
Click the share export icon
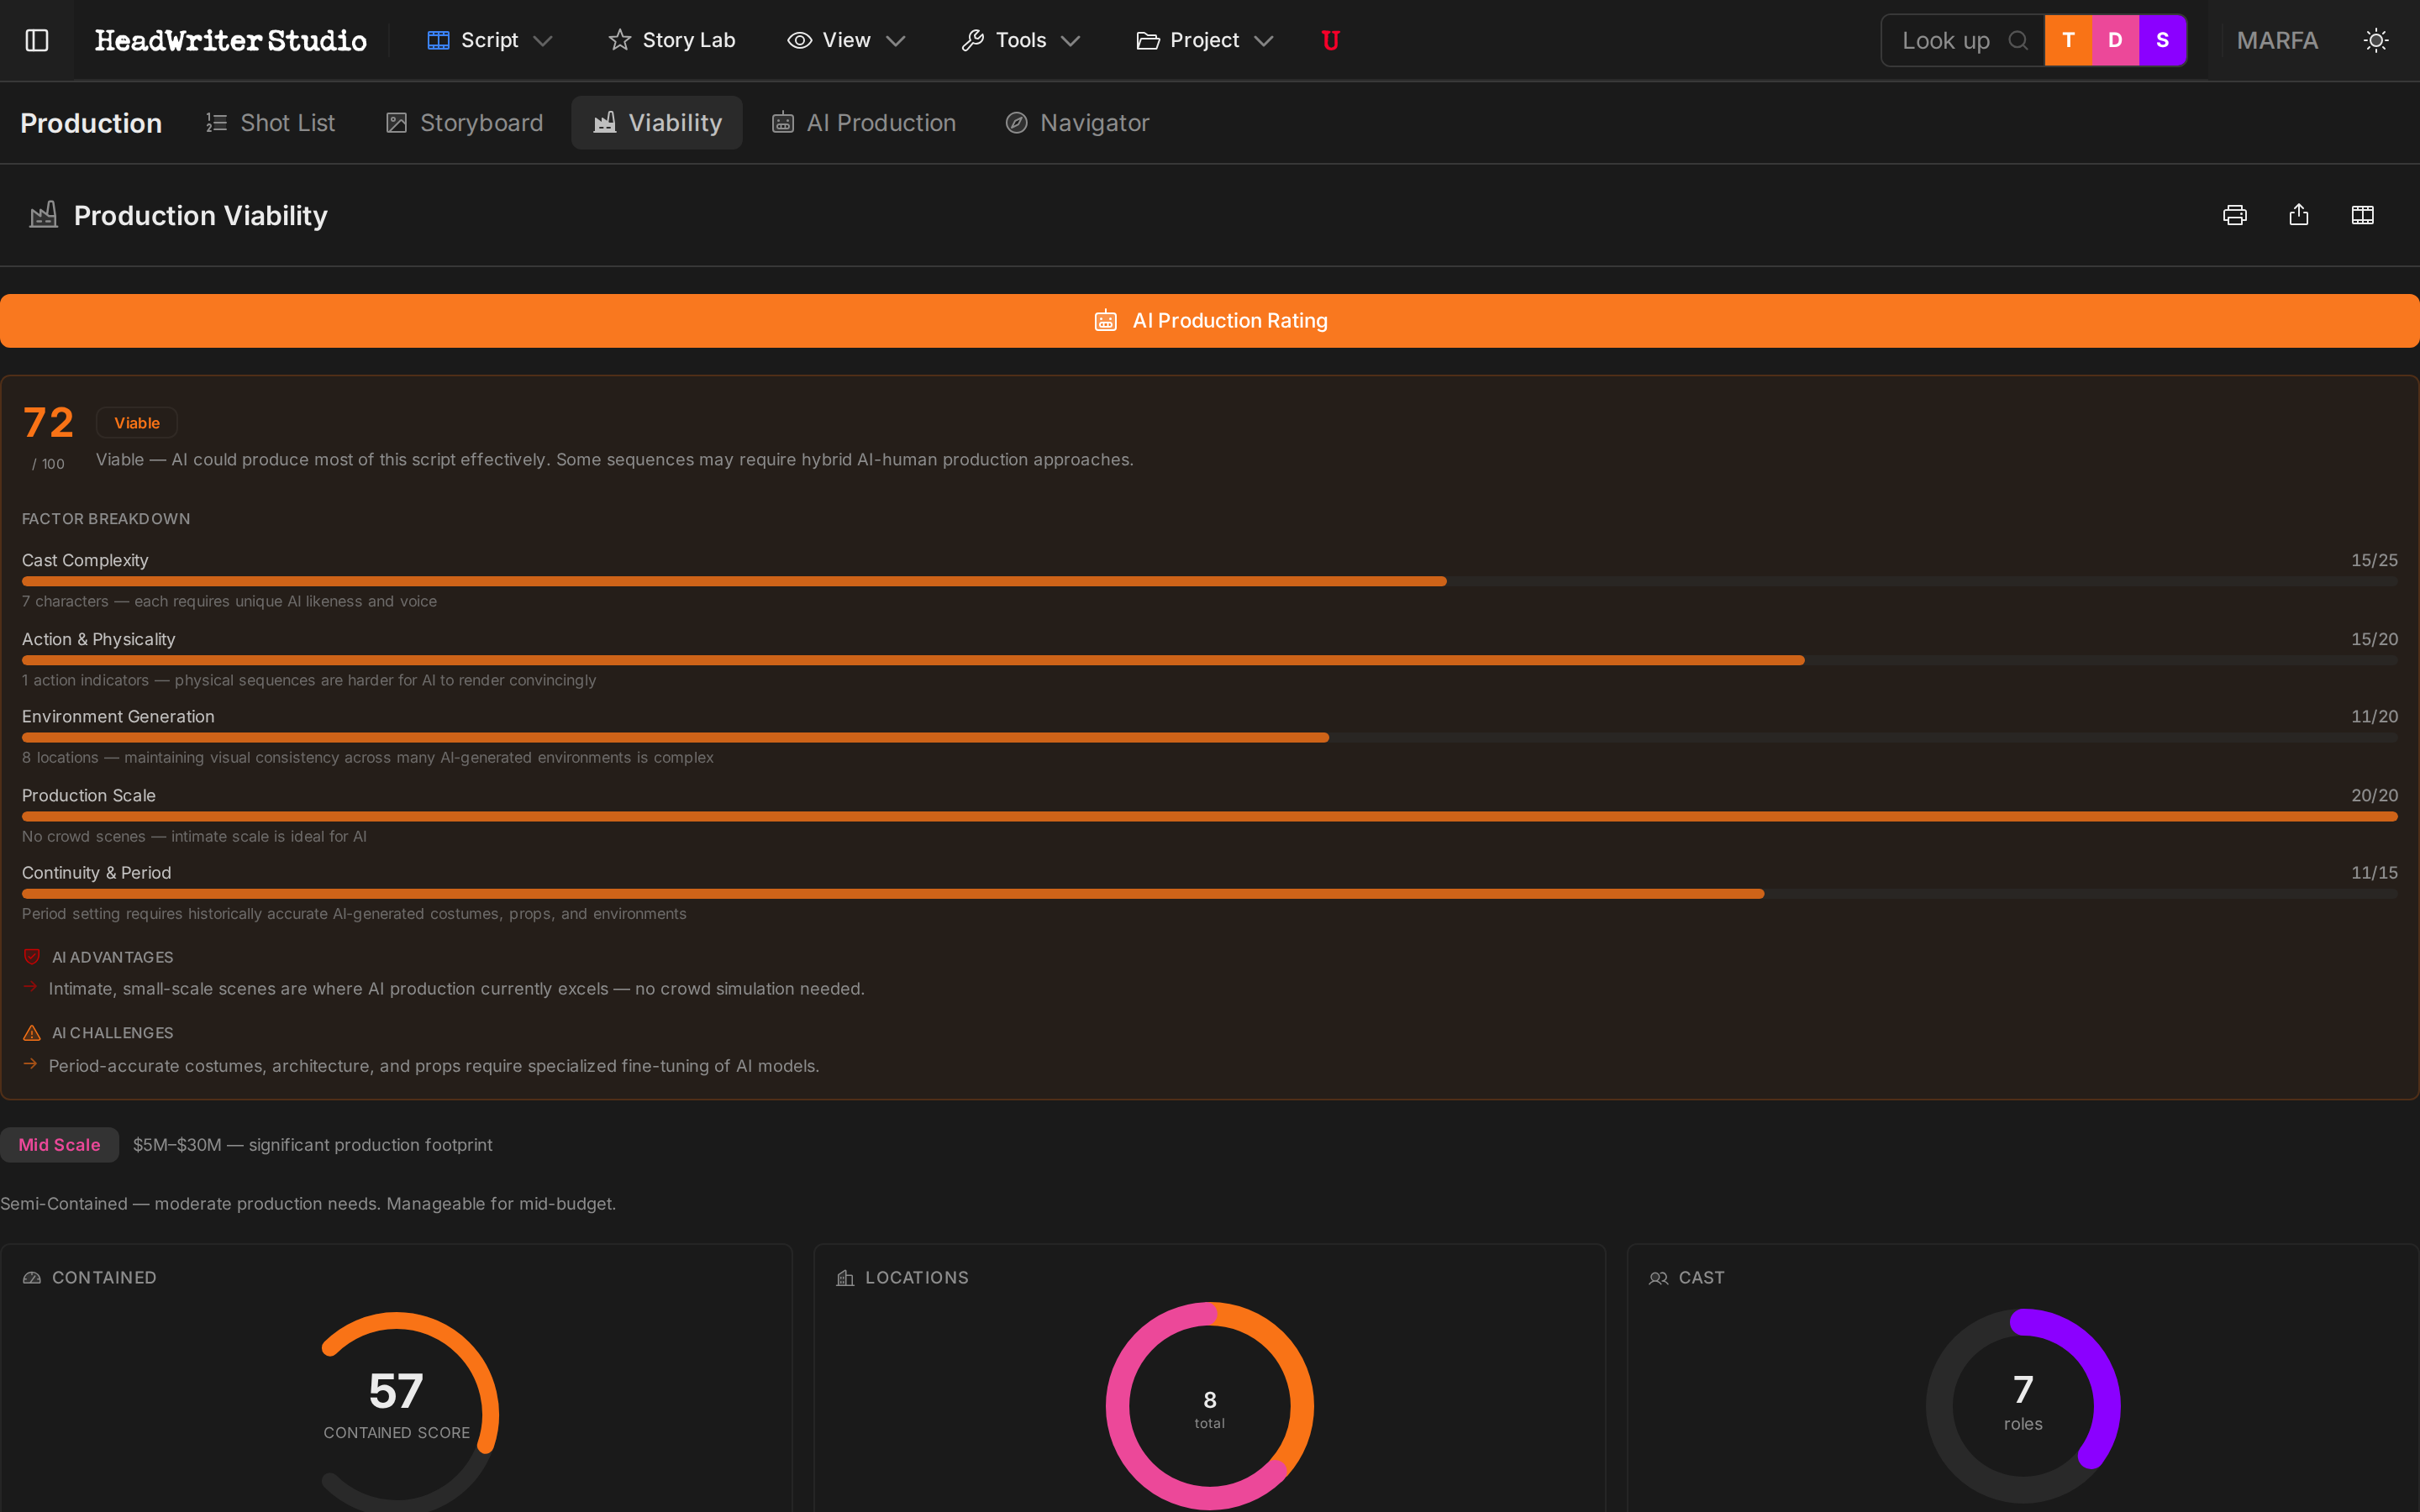(x=2298, y=215)
